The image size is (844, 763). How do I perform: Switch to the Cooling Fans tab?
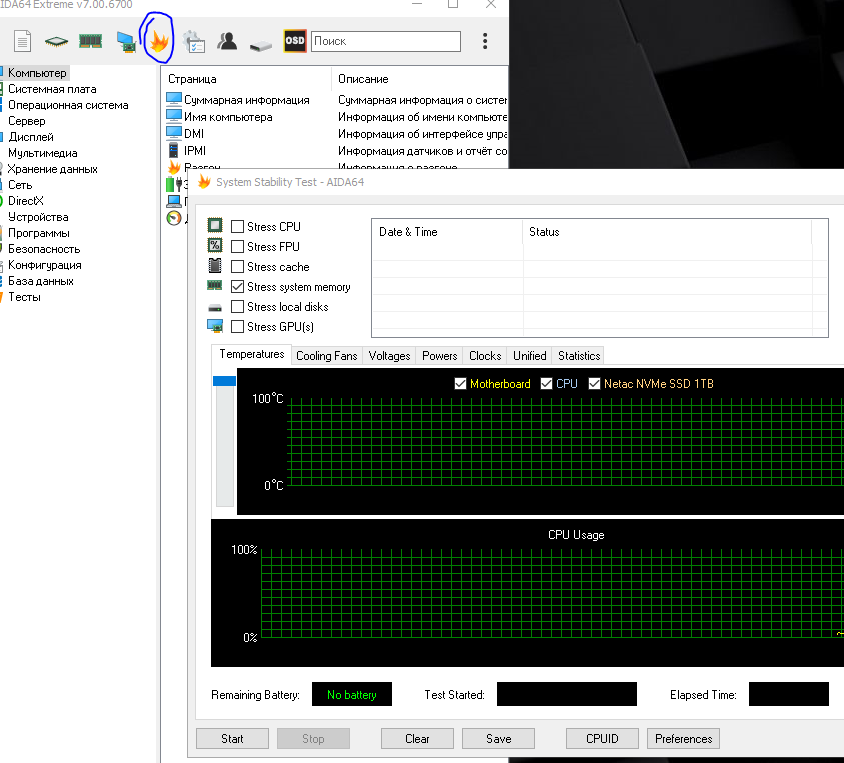pyautogui.click(x=327, y=356)
